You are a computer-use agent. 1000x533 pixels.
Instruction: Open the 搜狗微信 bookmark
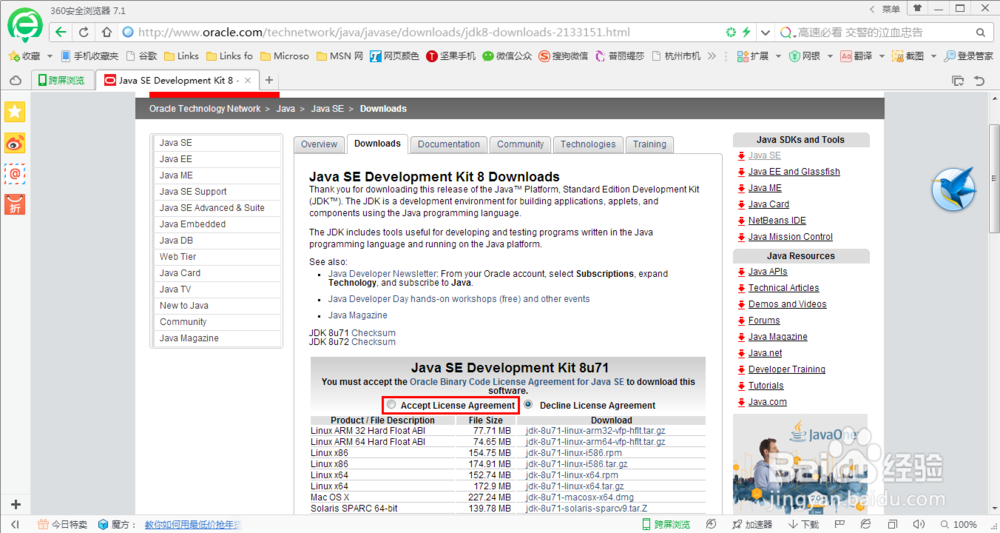(x=563, y=56)
